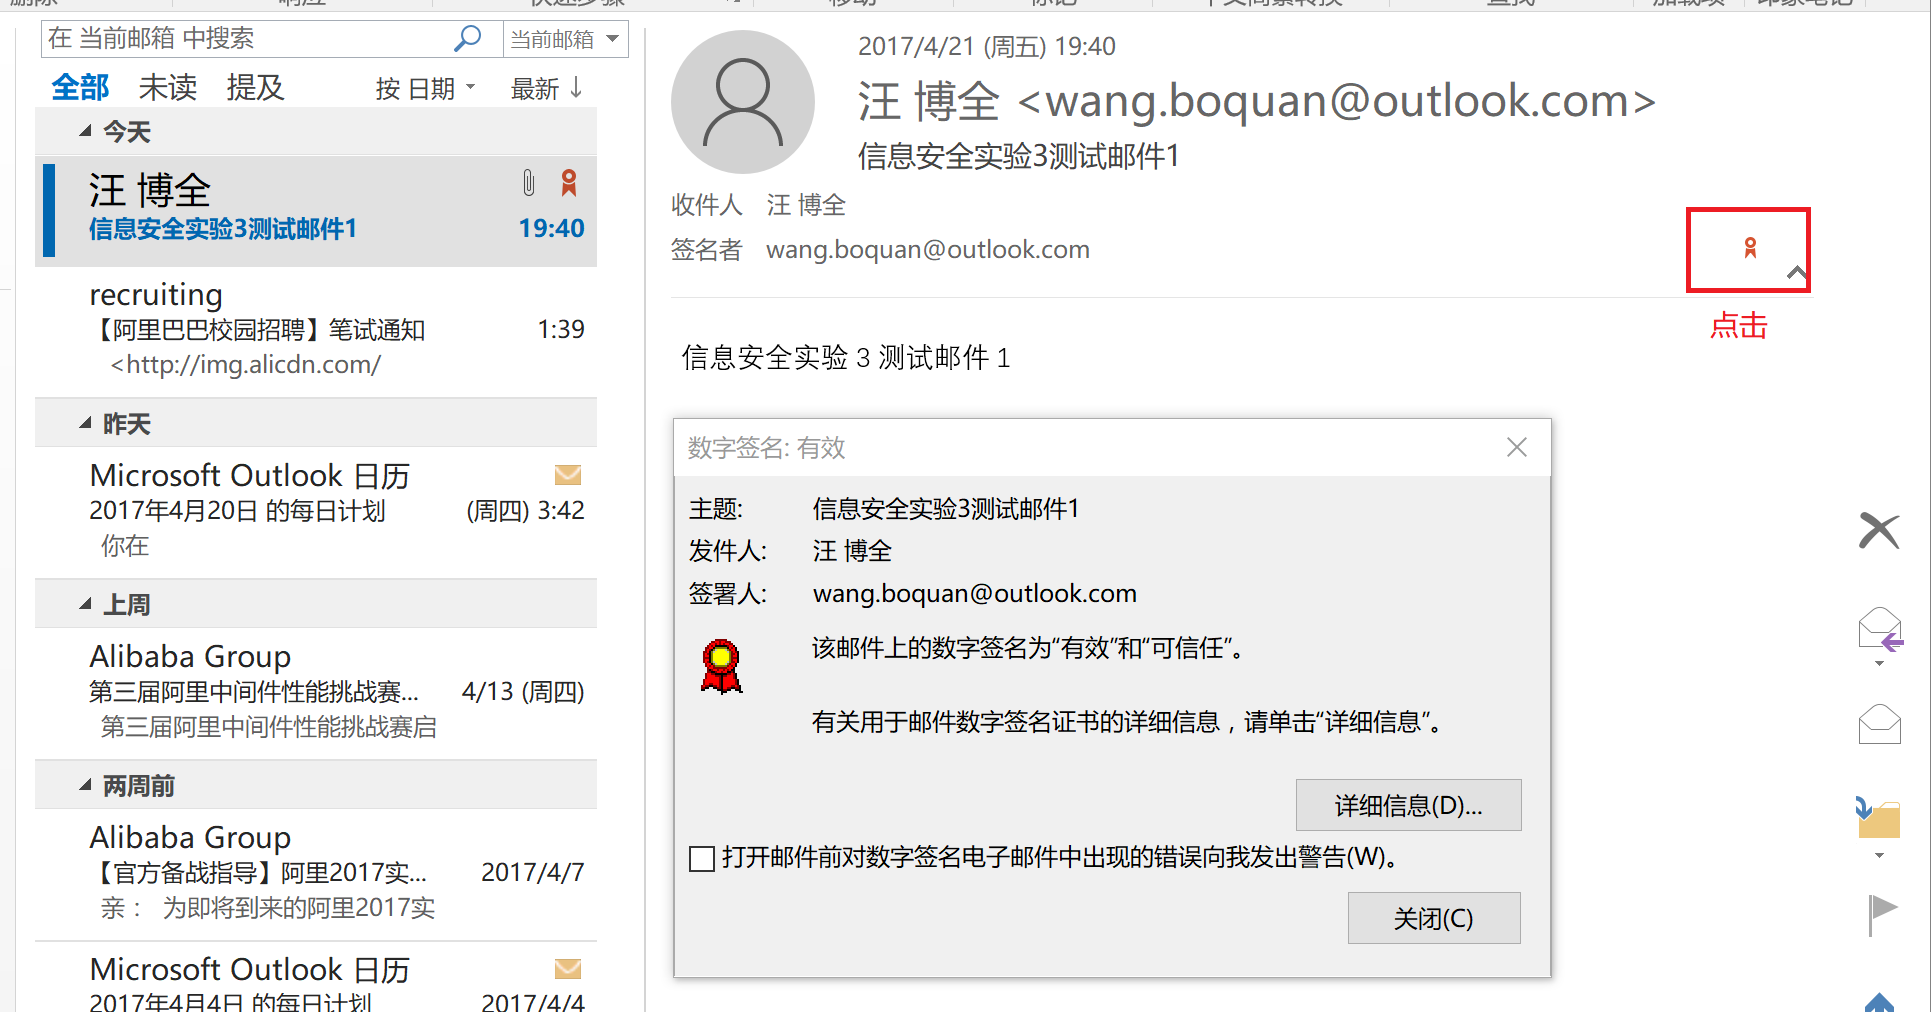Click the sender's avatar picture
This screenshot has width=1931, height=1012.
tap(742, 102)
